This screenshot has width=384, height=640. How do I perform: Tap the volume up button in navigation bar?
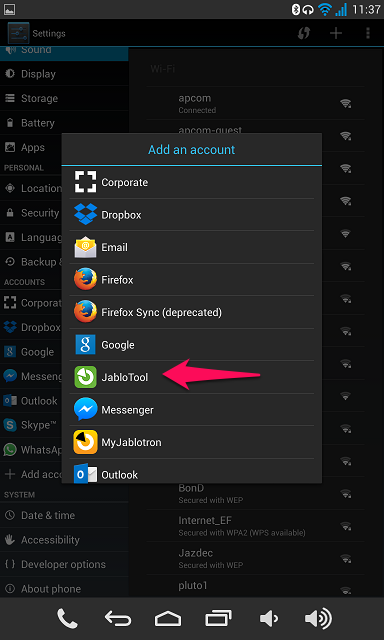click(318, 619)
